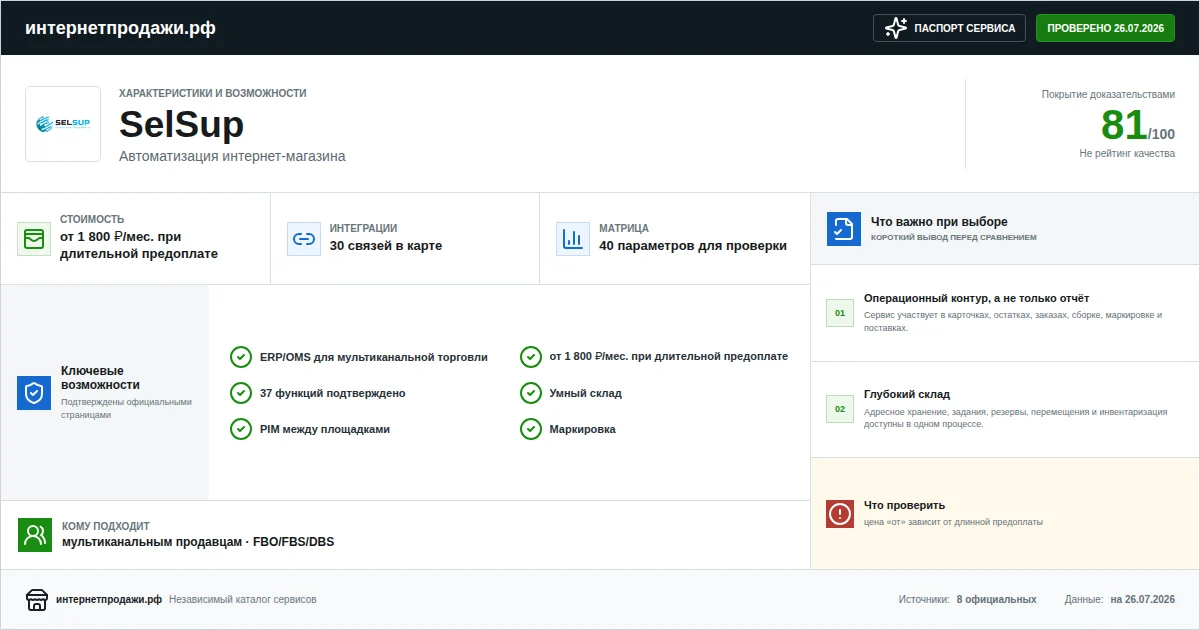Image resolution: width=1200 pixels, height=630 pixels.
Task: Click the Матрица bar chart icon
Action: click(x=573, y=239)
